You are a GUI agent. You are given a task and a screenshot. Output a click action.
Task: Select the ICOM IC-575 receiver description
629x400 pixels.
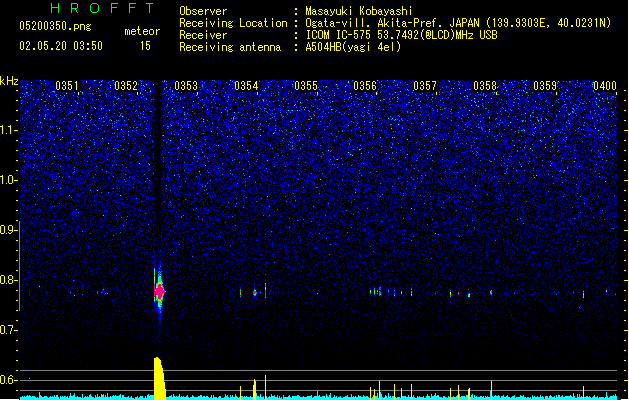pyautogui.click(x=401, y=35)
